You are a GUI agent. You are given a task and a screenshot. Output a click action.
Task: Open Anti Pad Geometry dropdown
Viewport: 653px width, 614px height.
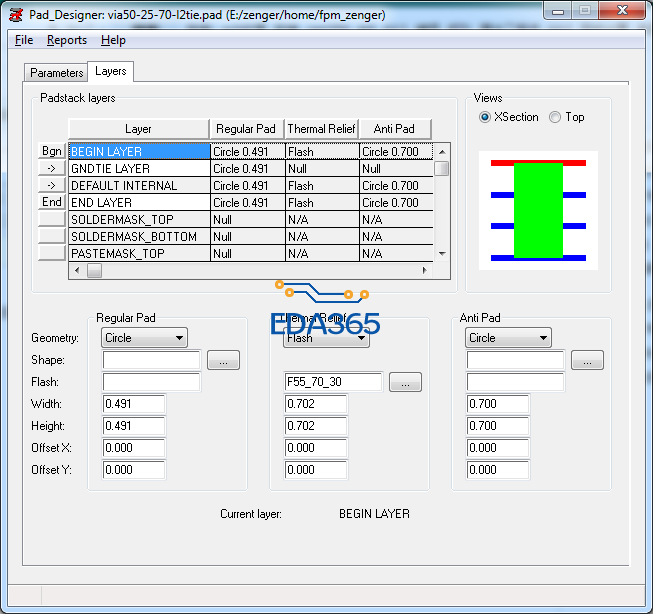click(509, 338)
